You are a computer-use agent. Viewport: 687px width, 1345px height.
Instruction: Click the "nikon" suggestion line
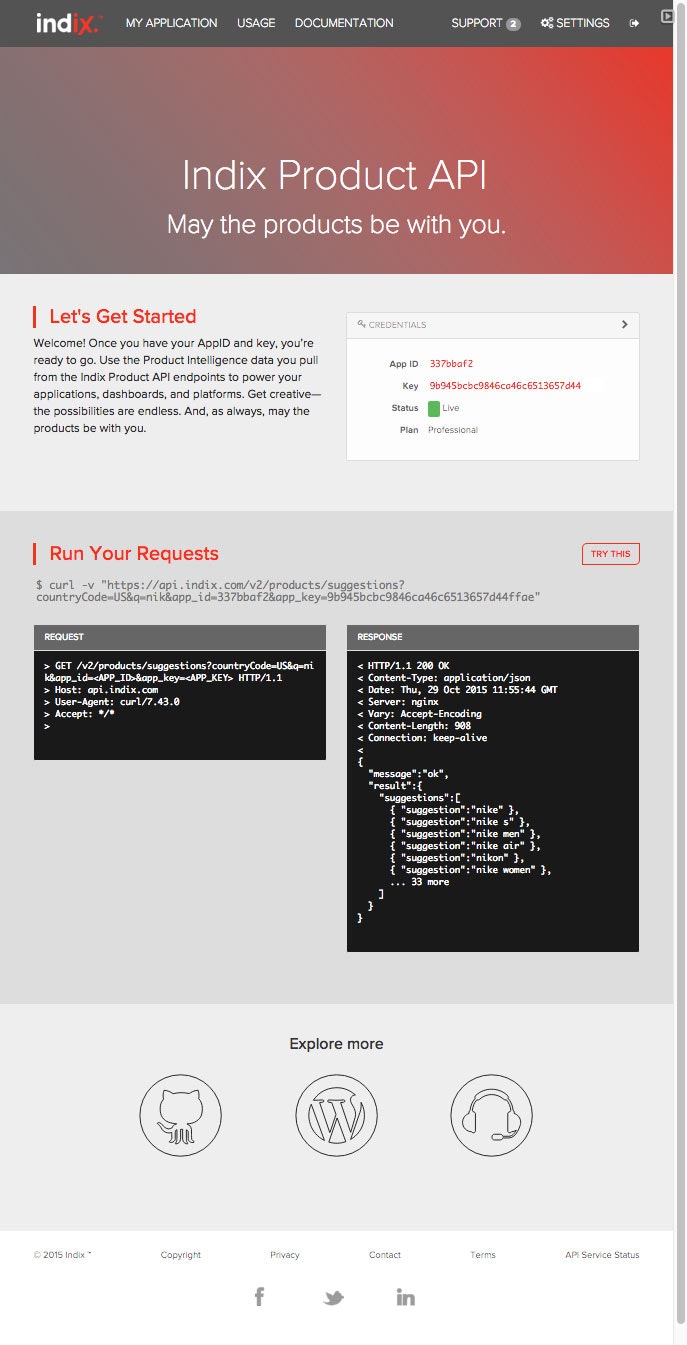[x=457, y=858]
